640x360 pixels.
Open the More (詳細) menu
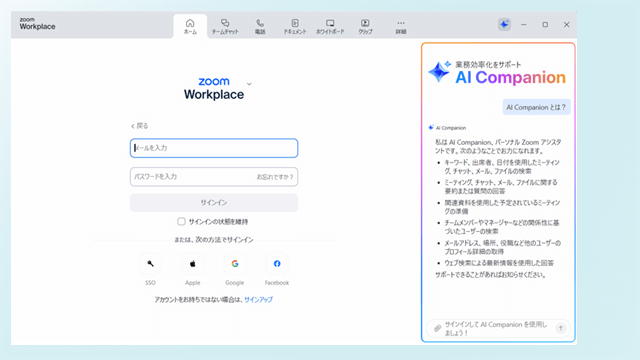(x=401, y=27)
